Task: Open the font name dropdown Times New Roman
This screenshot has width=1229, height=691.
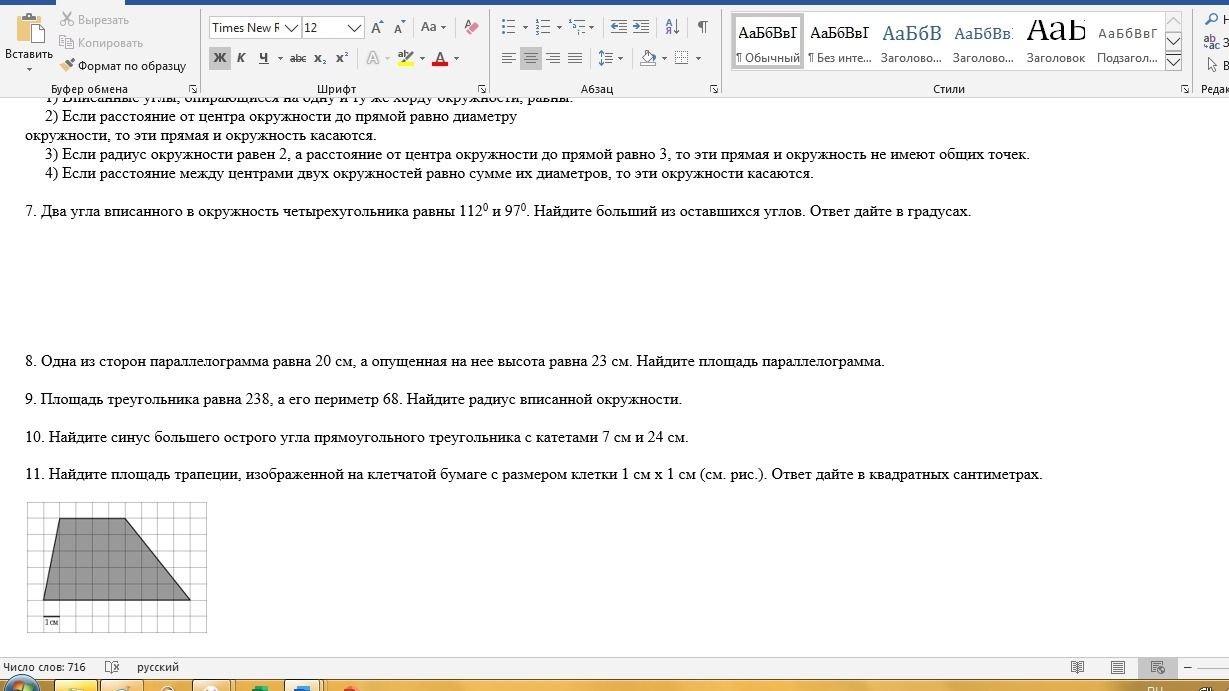Action: (254, 28)
